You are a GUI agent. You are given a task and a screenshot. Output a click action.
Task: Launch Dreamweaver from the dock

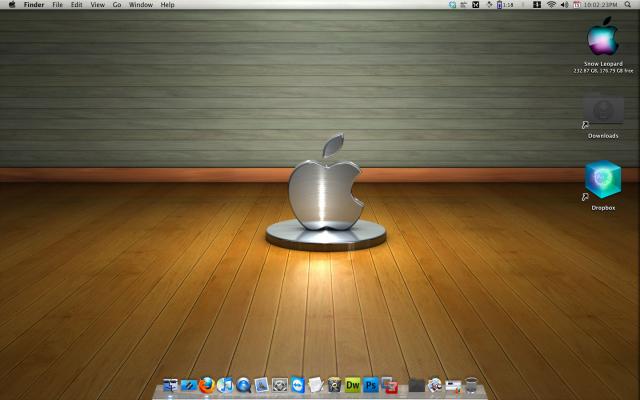(353, 385)
